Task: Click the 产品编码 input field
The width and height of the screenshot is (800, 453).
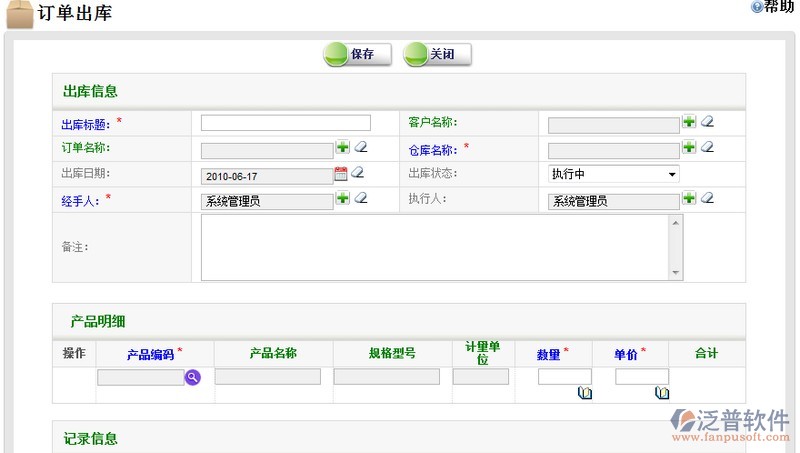Action: click(x=140, y=378)
